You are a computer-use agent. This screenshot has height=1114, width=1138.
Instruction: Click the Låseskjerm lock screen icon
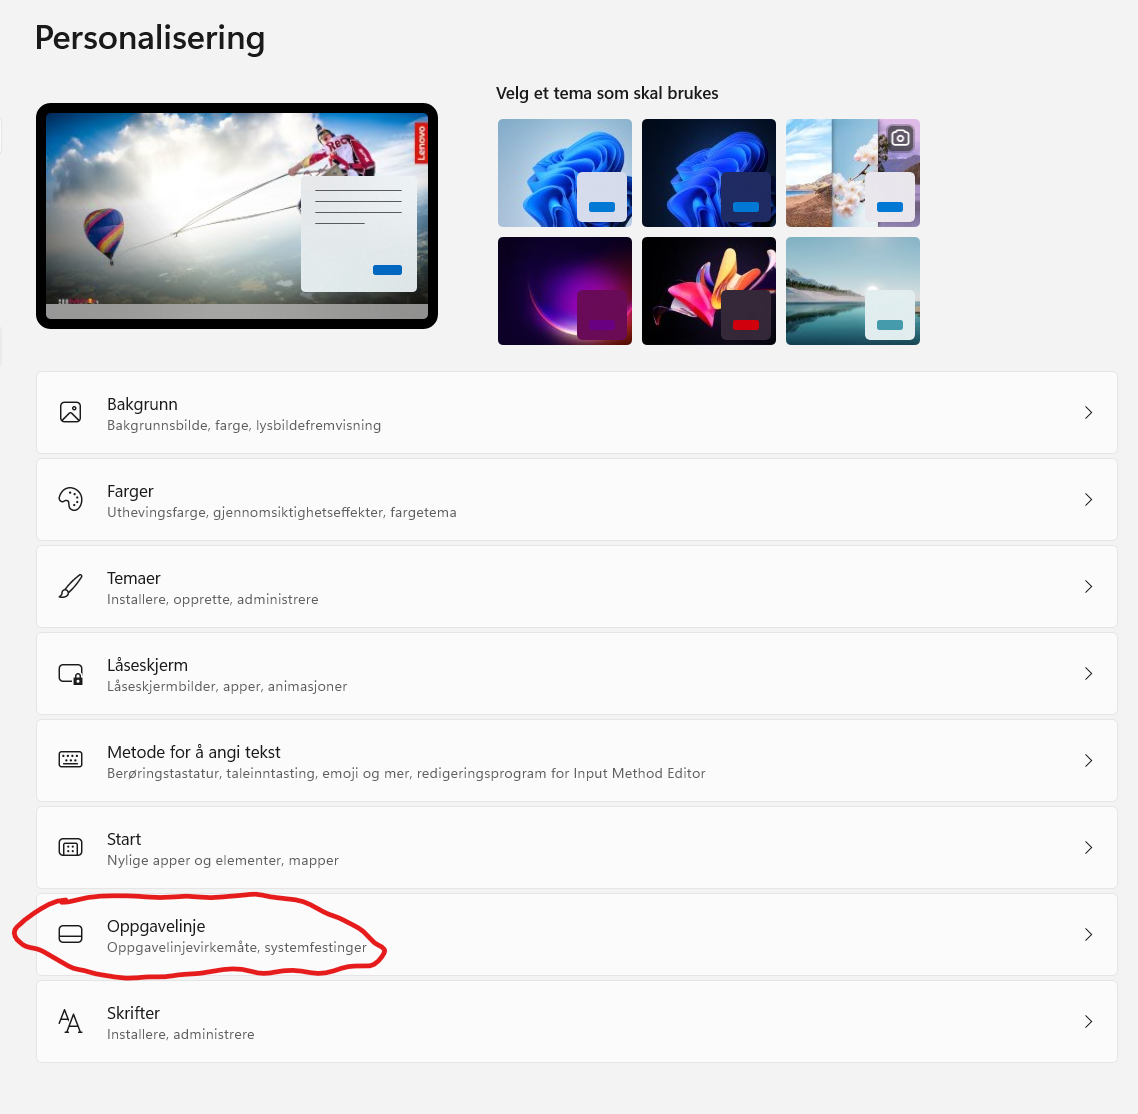point(70,673)
